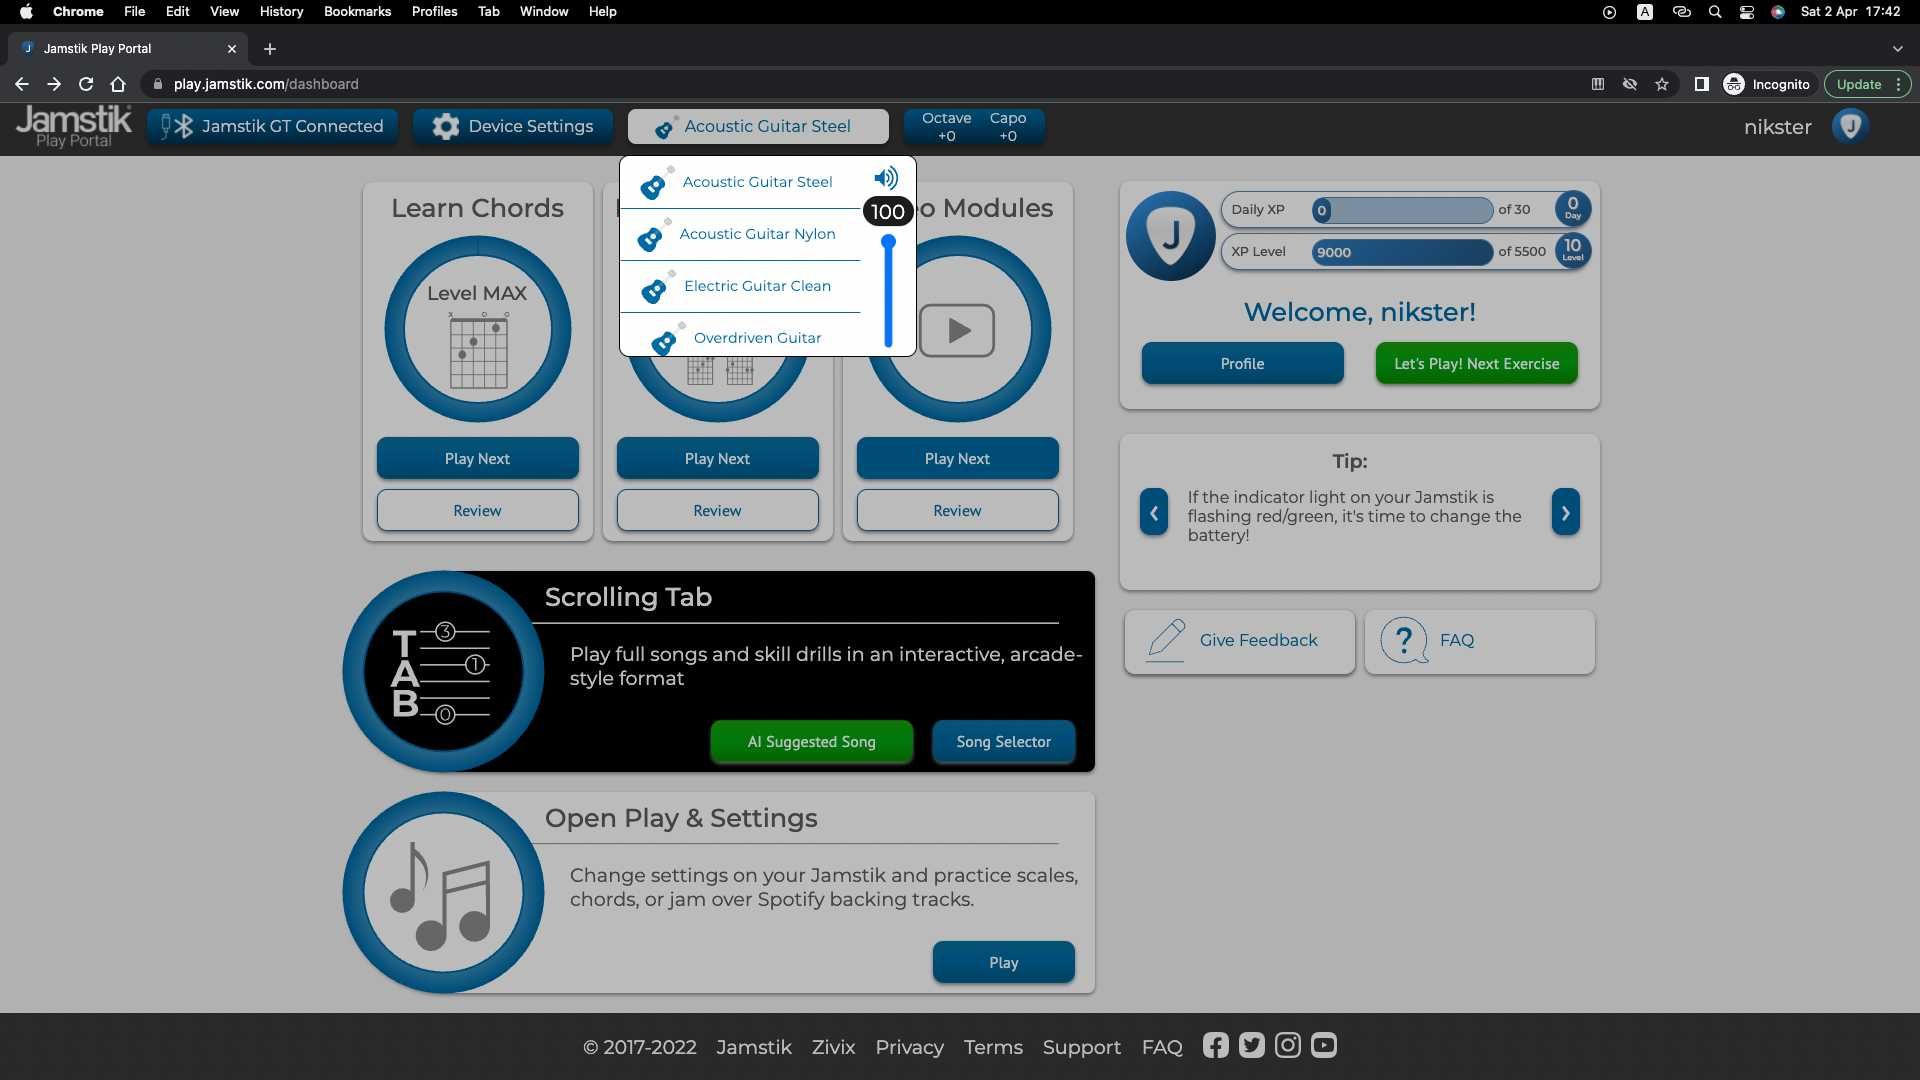This screenshot has width=1920, height=1080.
Task: Select Acoustic Guitar Steel in list
Action: (741, 182)
